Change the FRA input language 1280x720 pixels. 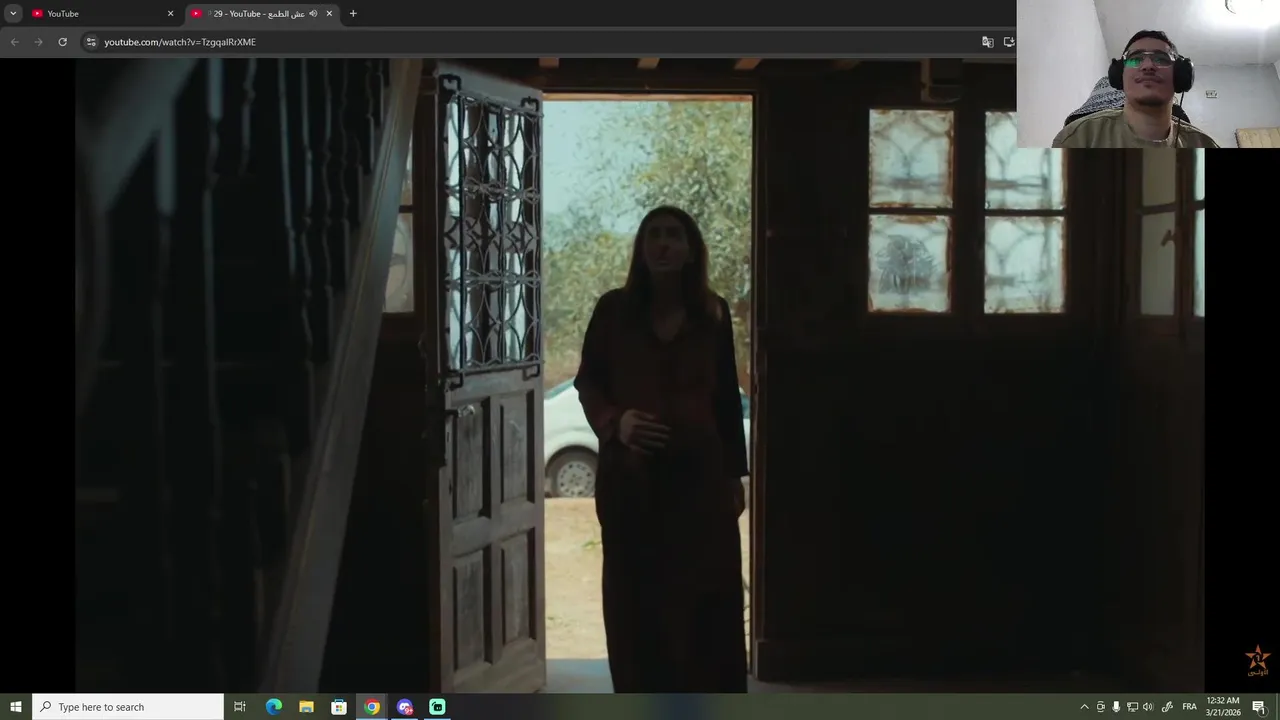point(1189,707)
